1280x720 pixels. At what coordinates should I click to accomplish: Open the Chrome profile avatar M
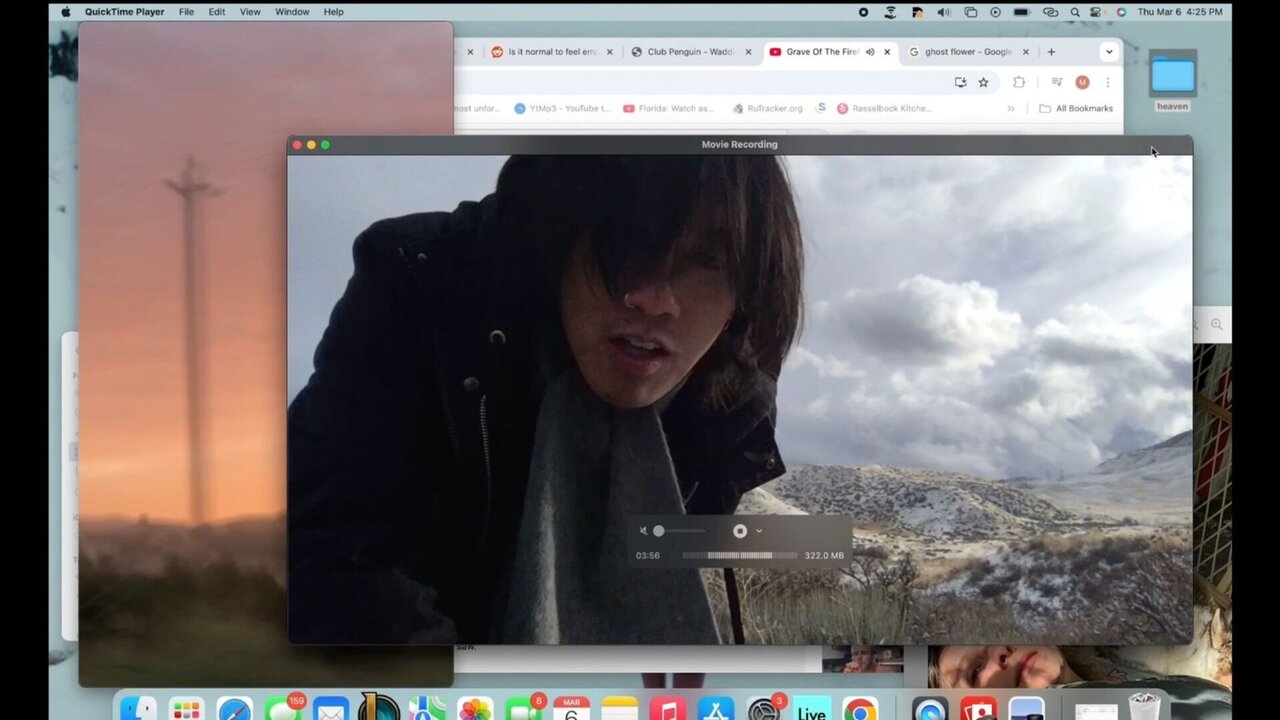(1082, 82)
